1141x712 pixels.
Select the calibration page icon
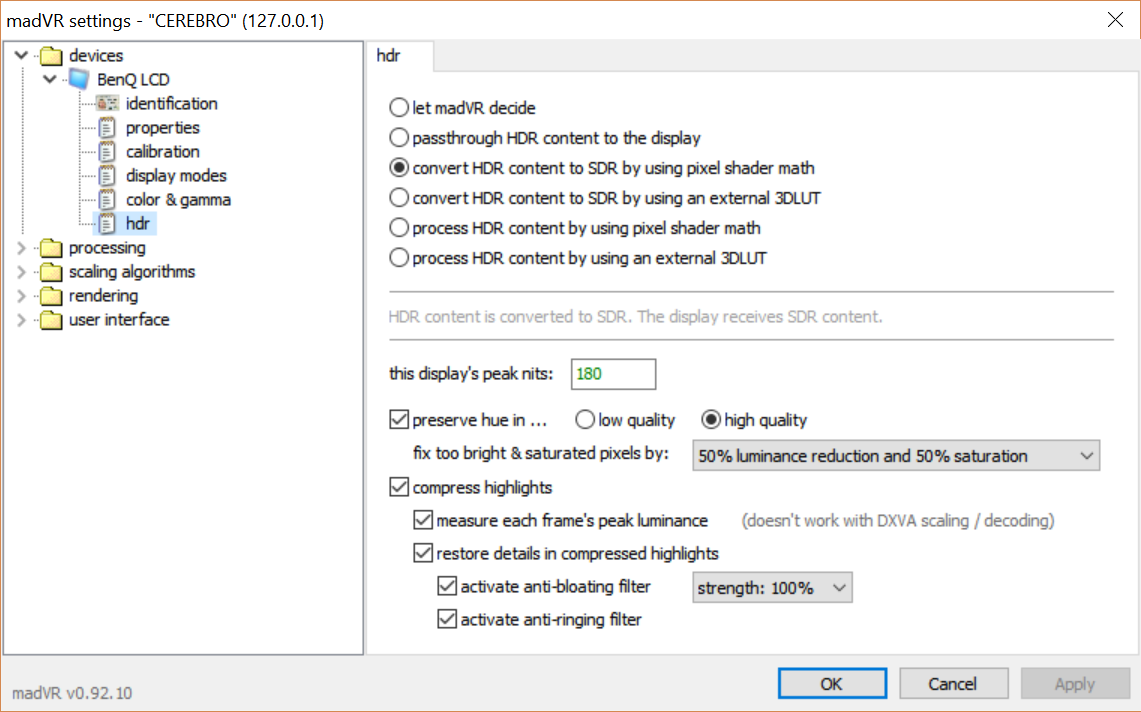pos(108,152)
